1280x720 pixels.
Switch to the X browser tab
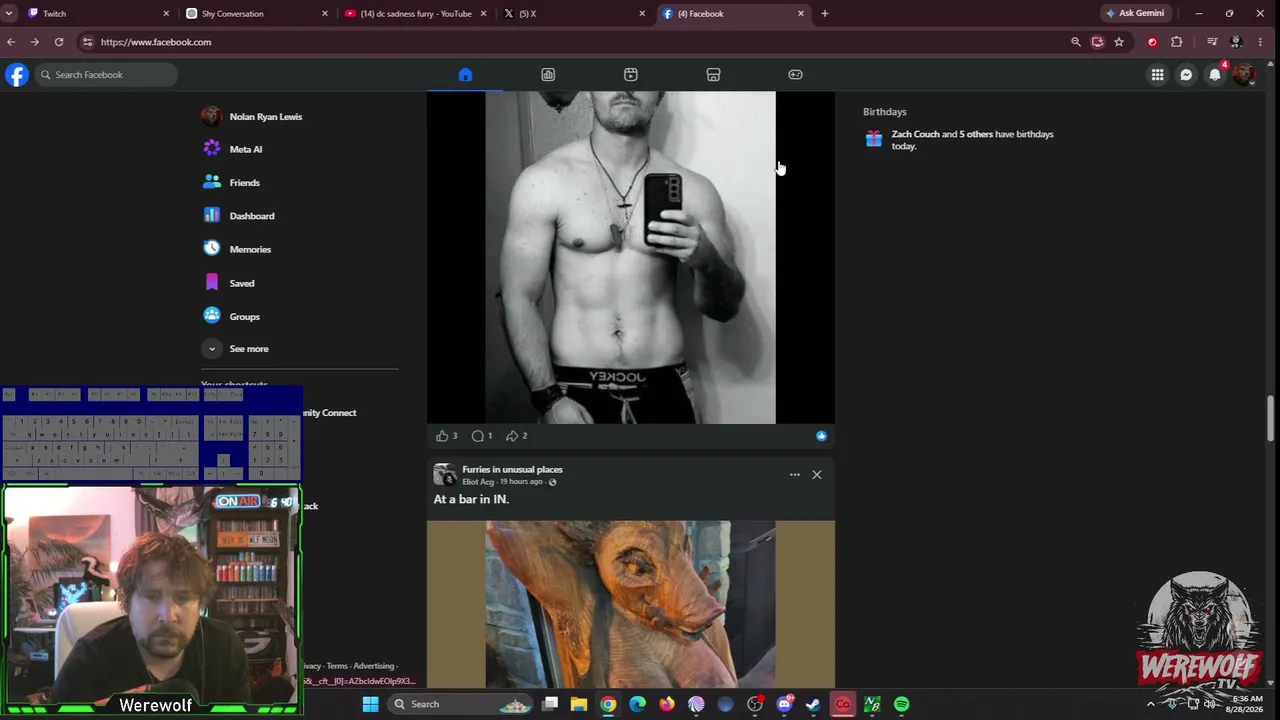pyautogui.click(x=575, y=14)
